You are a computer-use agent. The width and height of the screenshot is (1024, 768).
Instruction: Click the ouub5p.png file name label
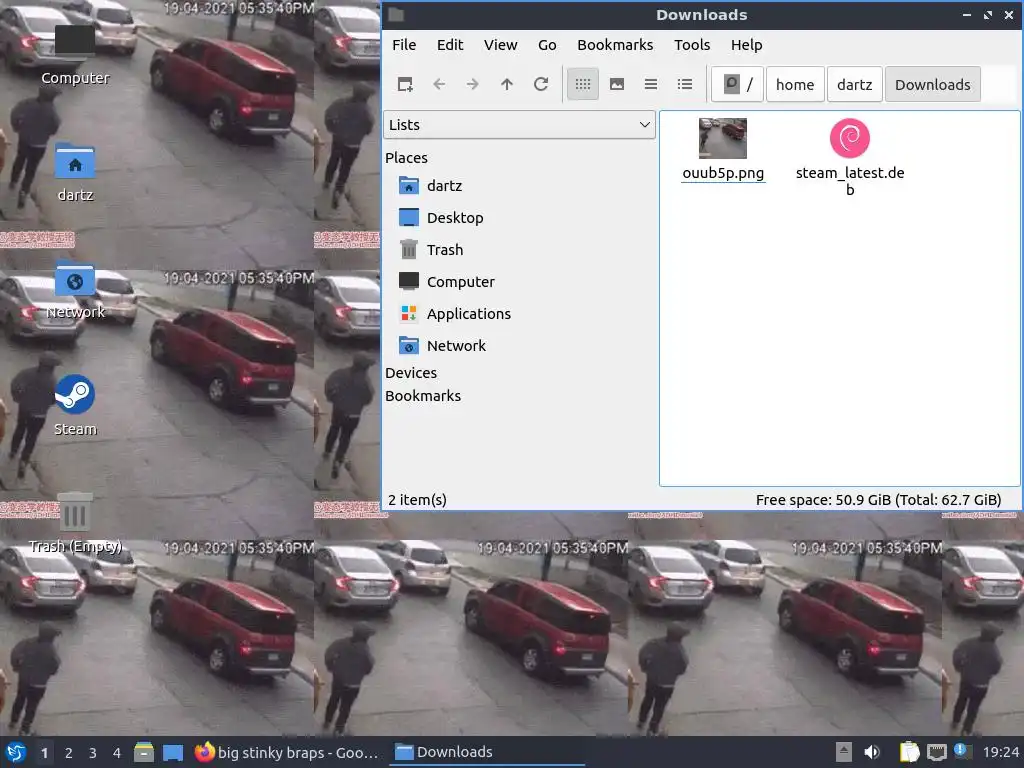tap(723, 173)
